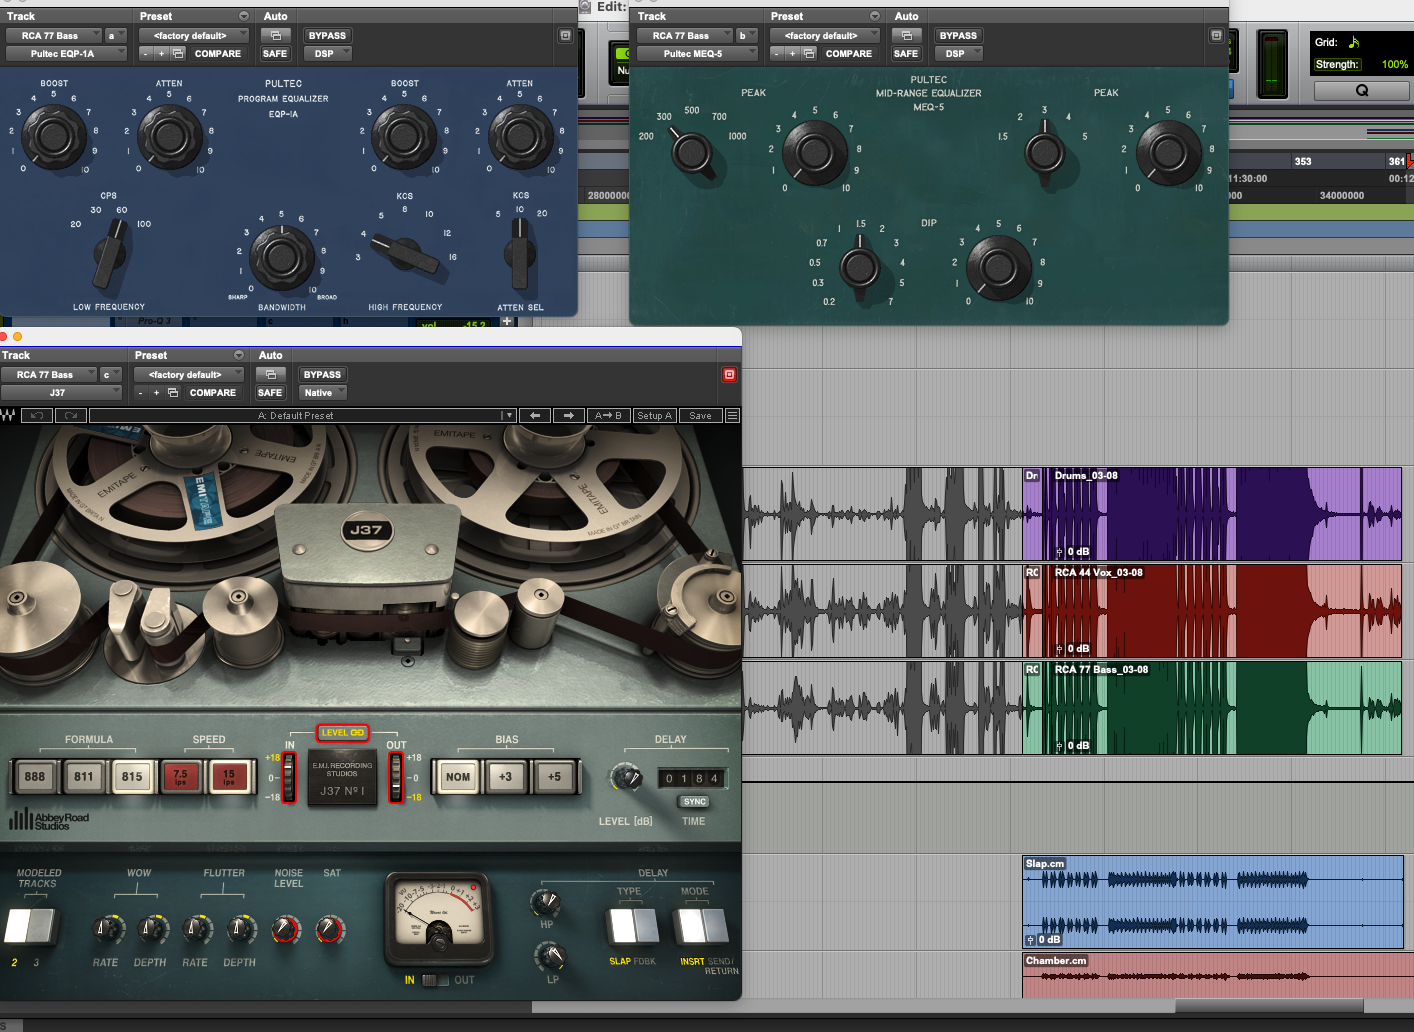
Task: Open automation enable window in MEQ-5 header
Action: click(906, 35)
